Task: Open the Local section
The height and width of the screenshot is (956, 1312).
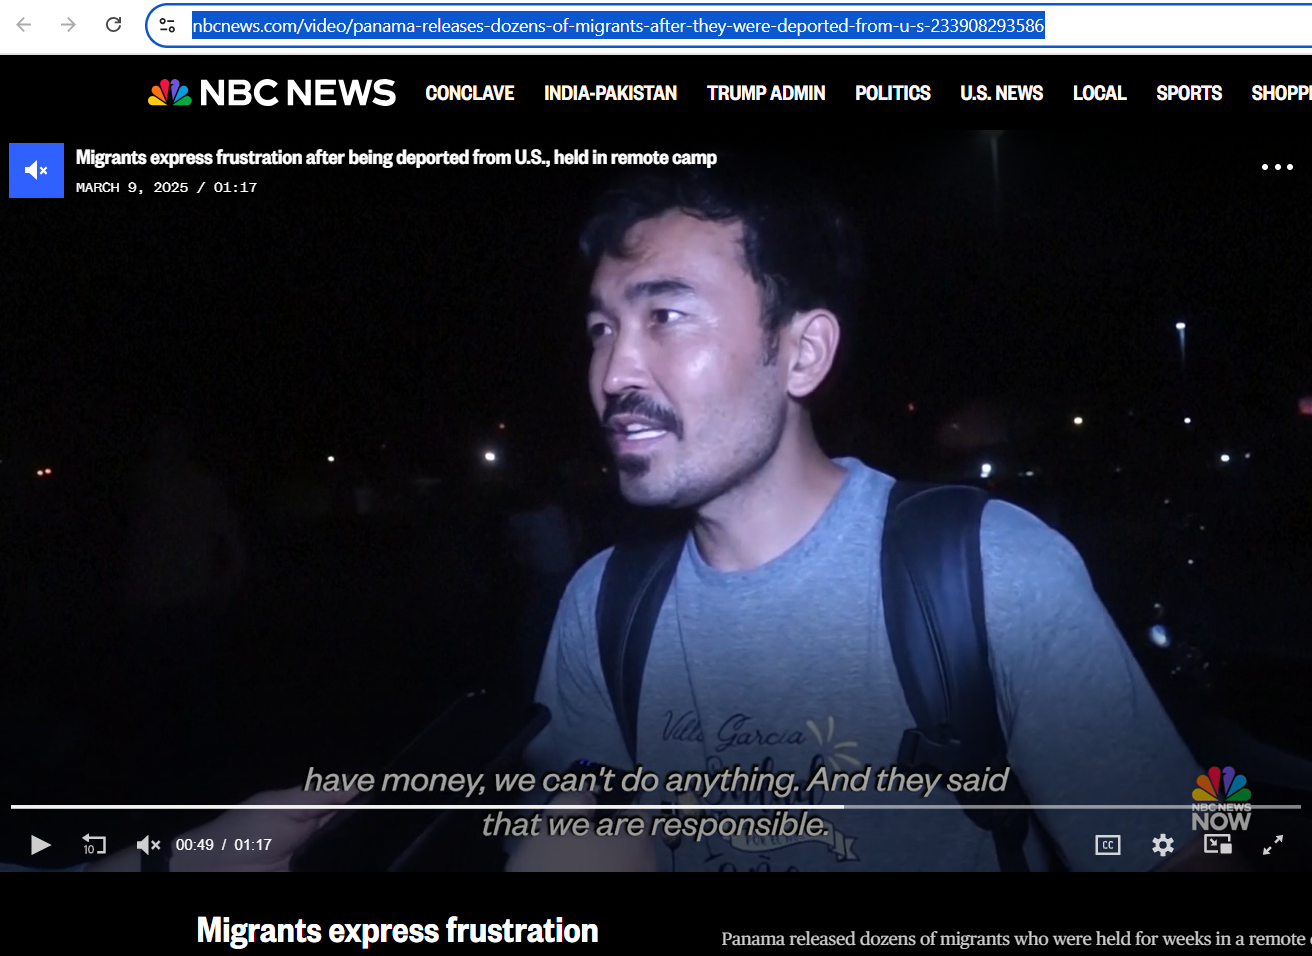Action: (x=1099, y=93)
